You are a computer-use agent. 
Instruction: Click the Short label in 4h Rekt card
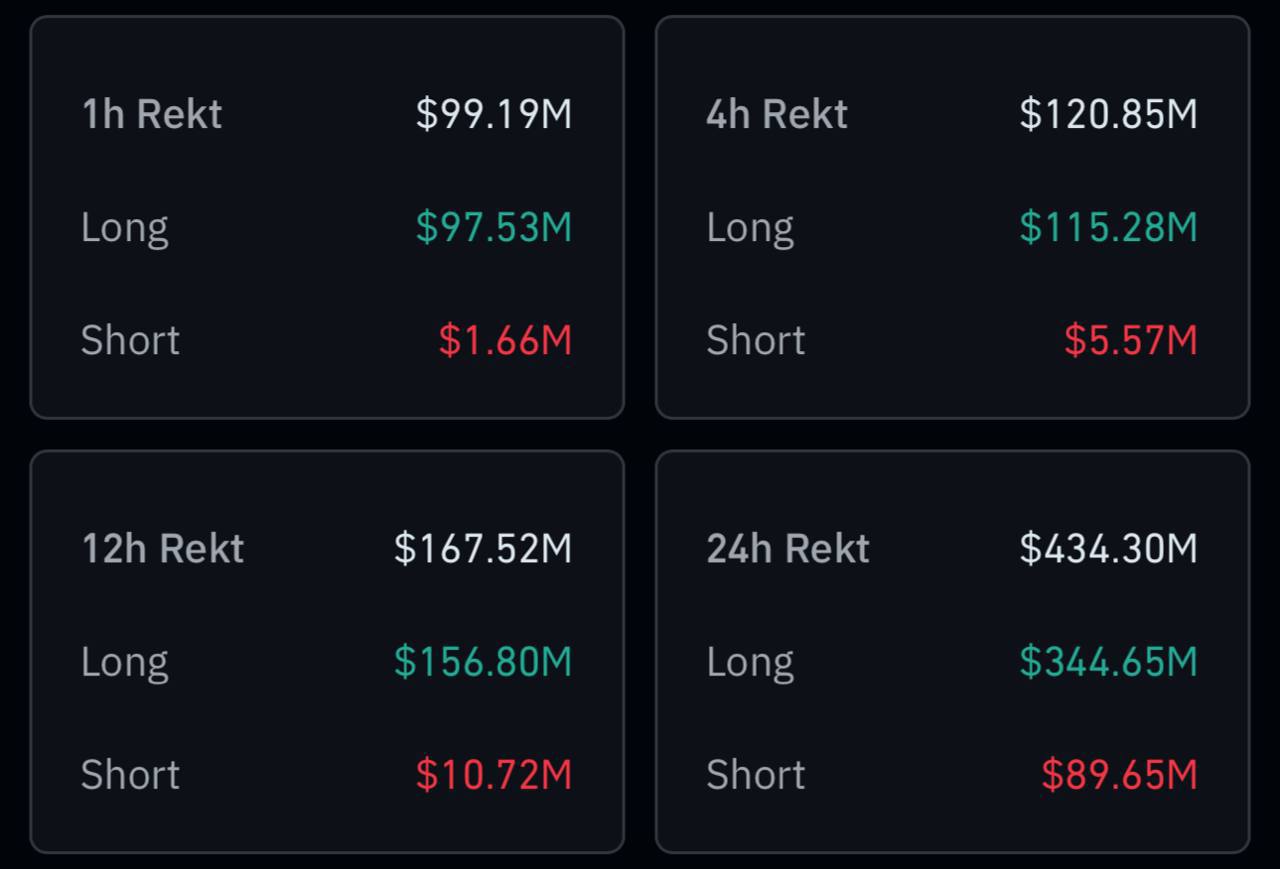[x=755, y=340]
